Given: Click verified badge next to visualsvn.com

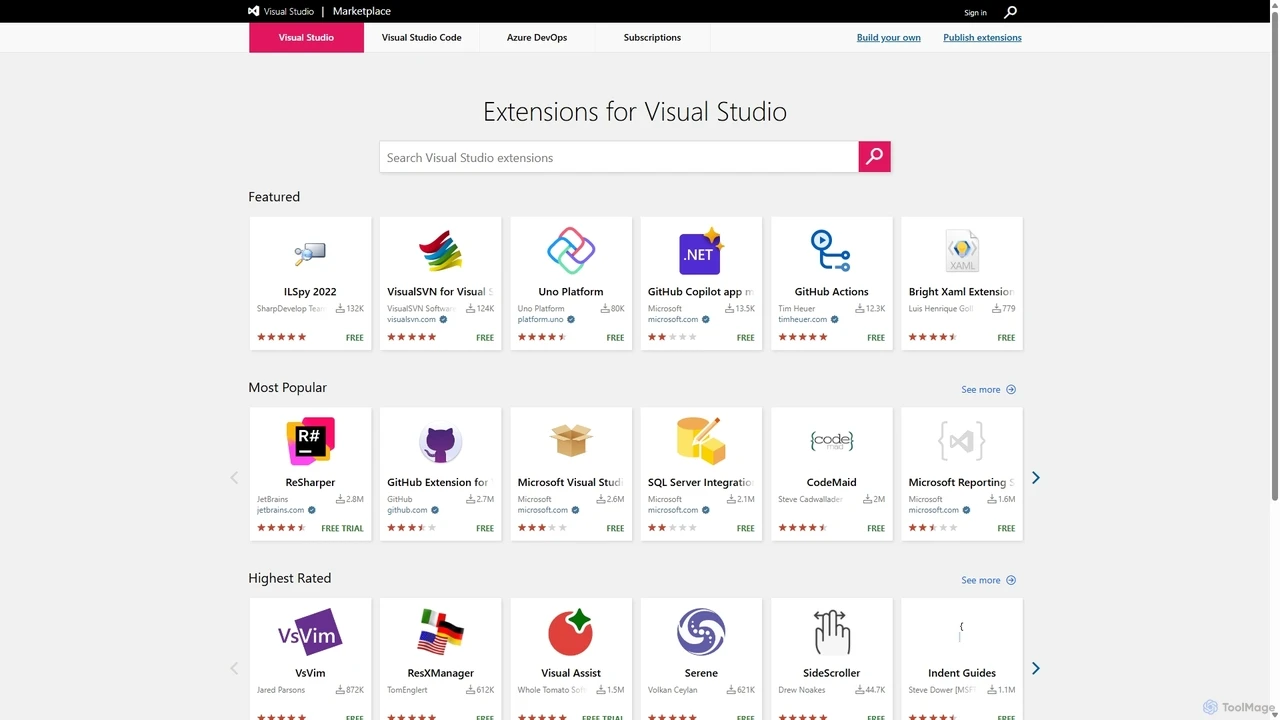Looking at the screenshot, I should tap(443, 320).
